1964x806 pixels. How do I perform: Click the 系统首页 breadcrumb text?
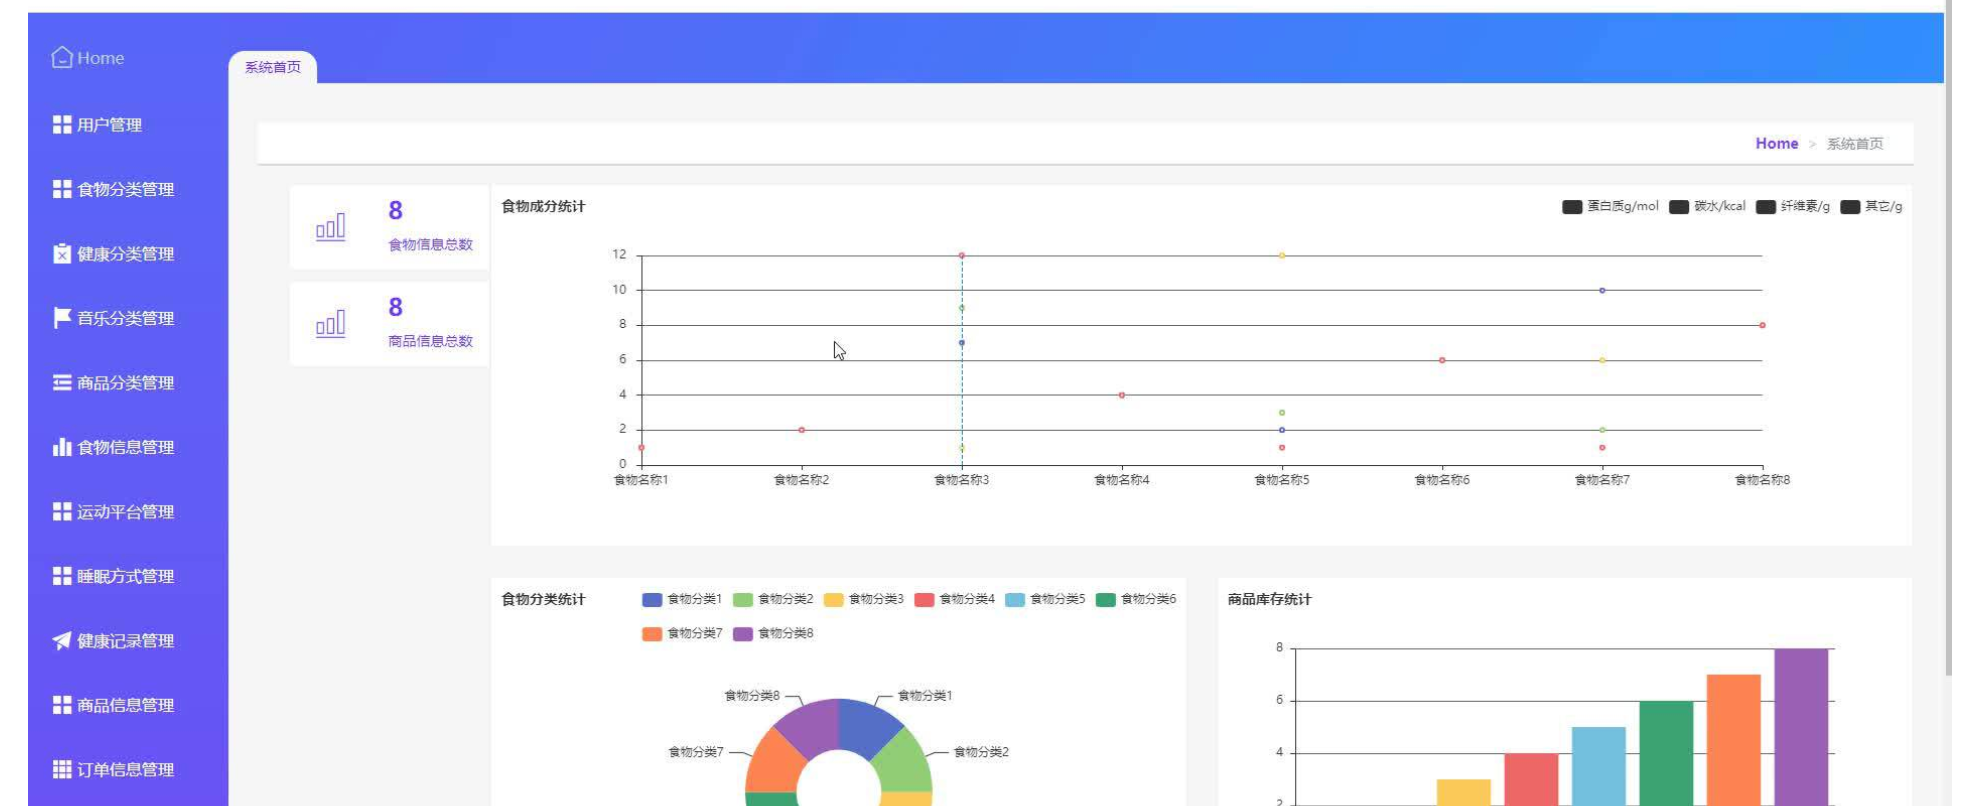click(x=1855, y=144)
